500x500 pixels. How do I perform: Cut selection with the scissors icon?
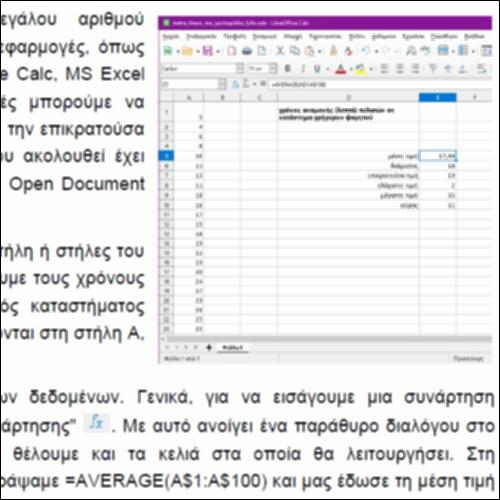pyautogui.click(x=280, y=51)
